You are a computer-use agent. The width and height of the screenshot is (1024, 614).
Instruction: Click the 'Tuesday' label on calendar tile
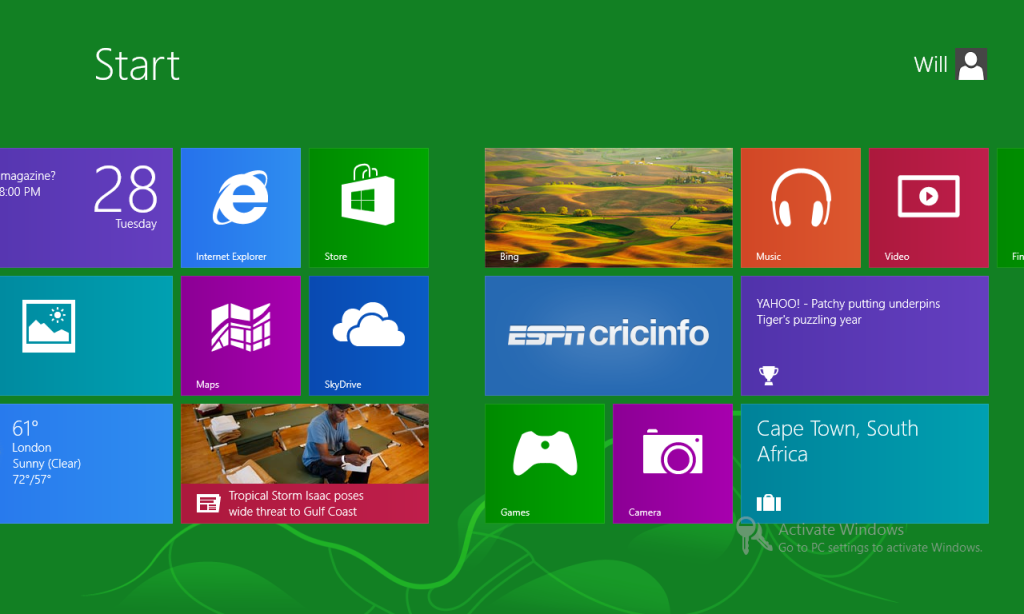(x=136, y=223)
